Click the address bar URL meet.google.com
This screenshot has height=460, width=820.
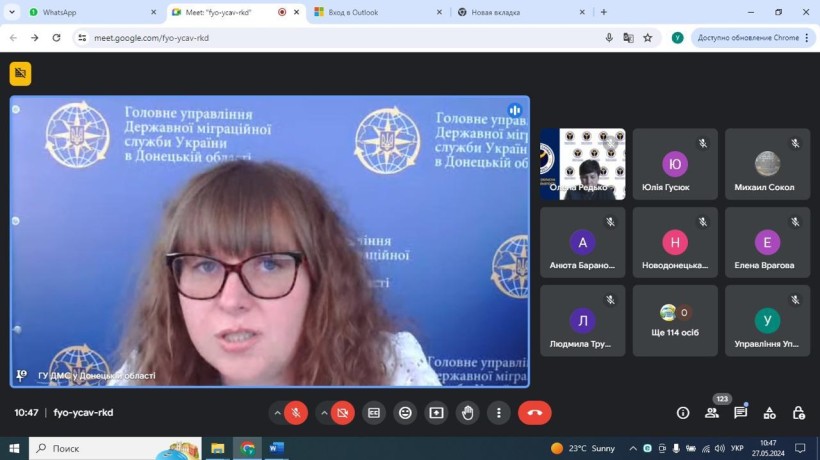[x=152, y=38]
